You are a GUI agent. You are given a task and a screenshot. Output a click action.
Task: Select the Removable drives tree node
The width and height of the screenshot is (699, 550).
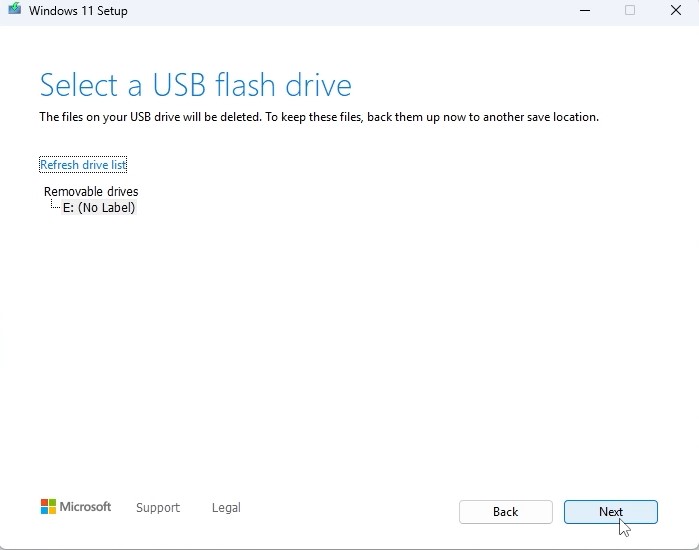[91, 191]
